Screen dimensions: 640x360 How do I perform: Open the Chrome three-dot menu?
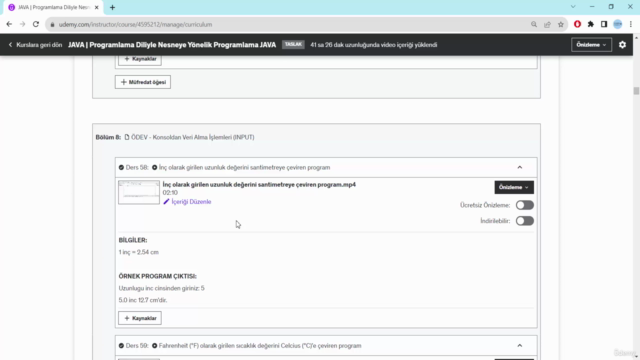(x=631, y=24)
